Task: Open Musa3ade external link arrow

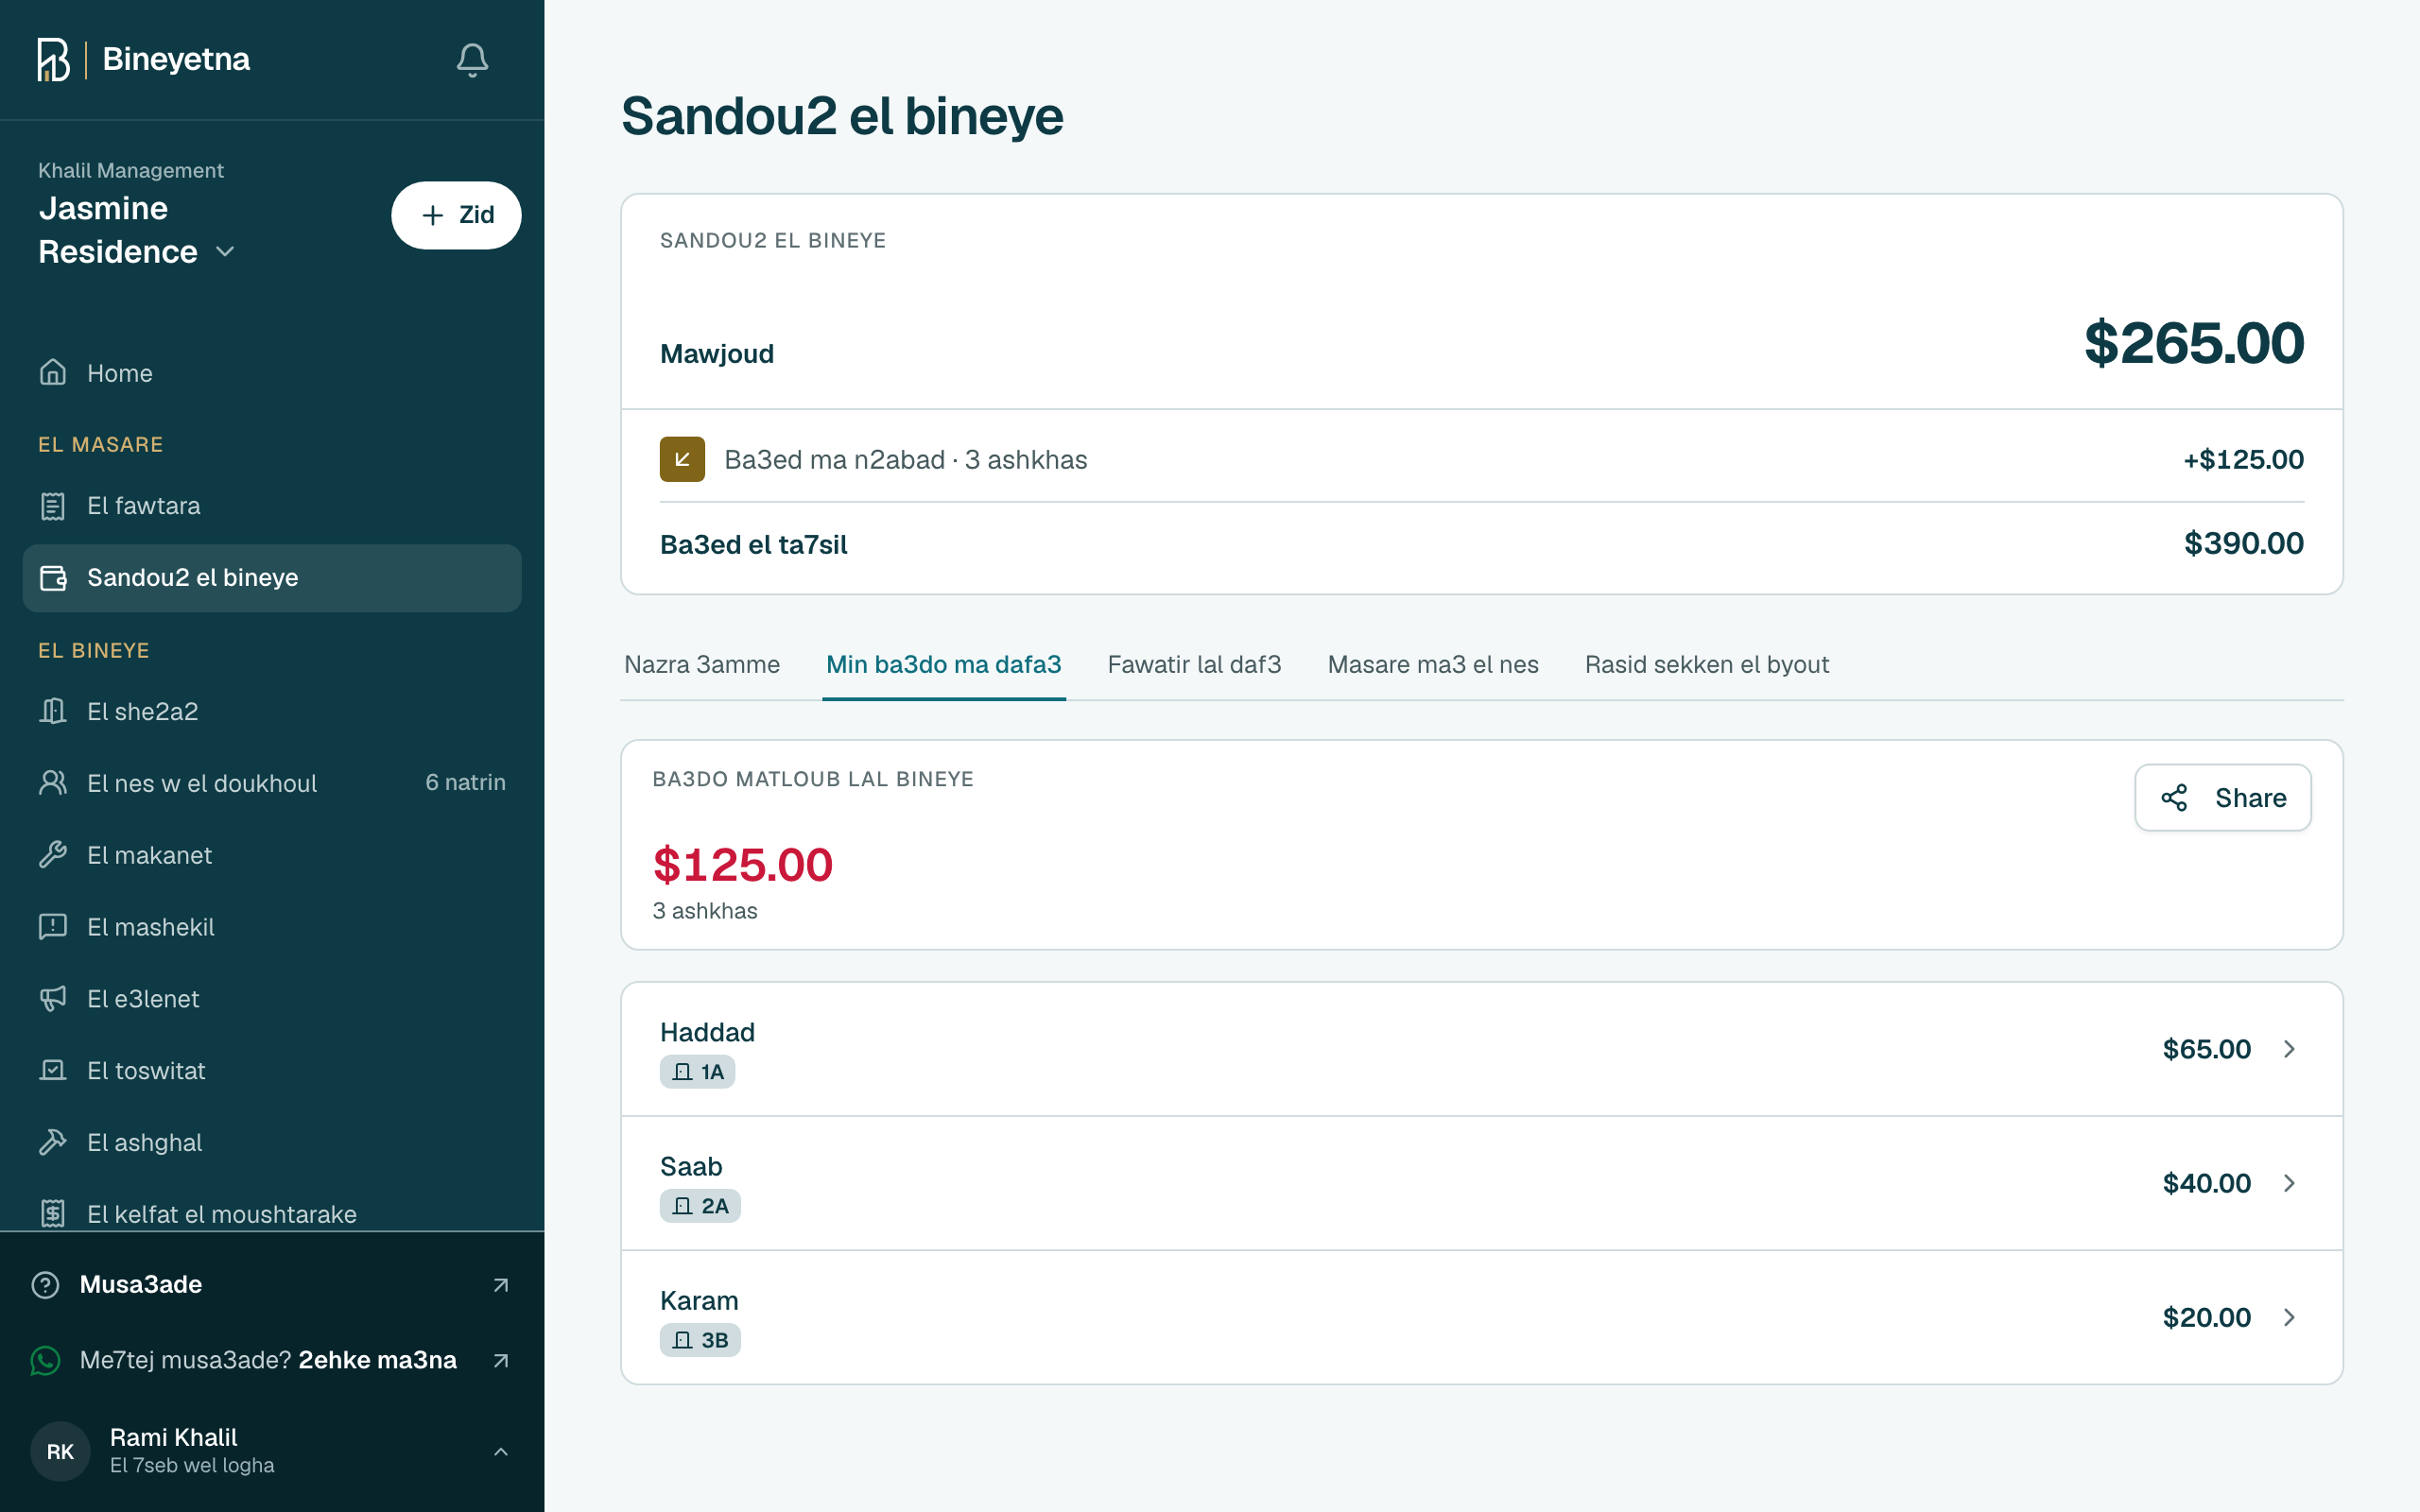Action: point(501,1285)
